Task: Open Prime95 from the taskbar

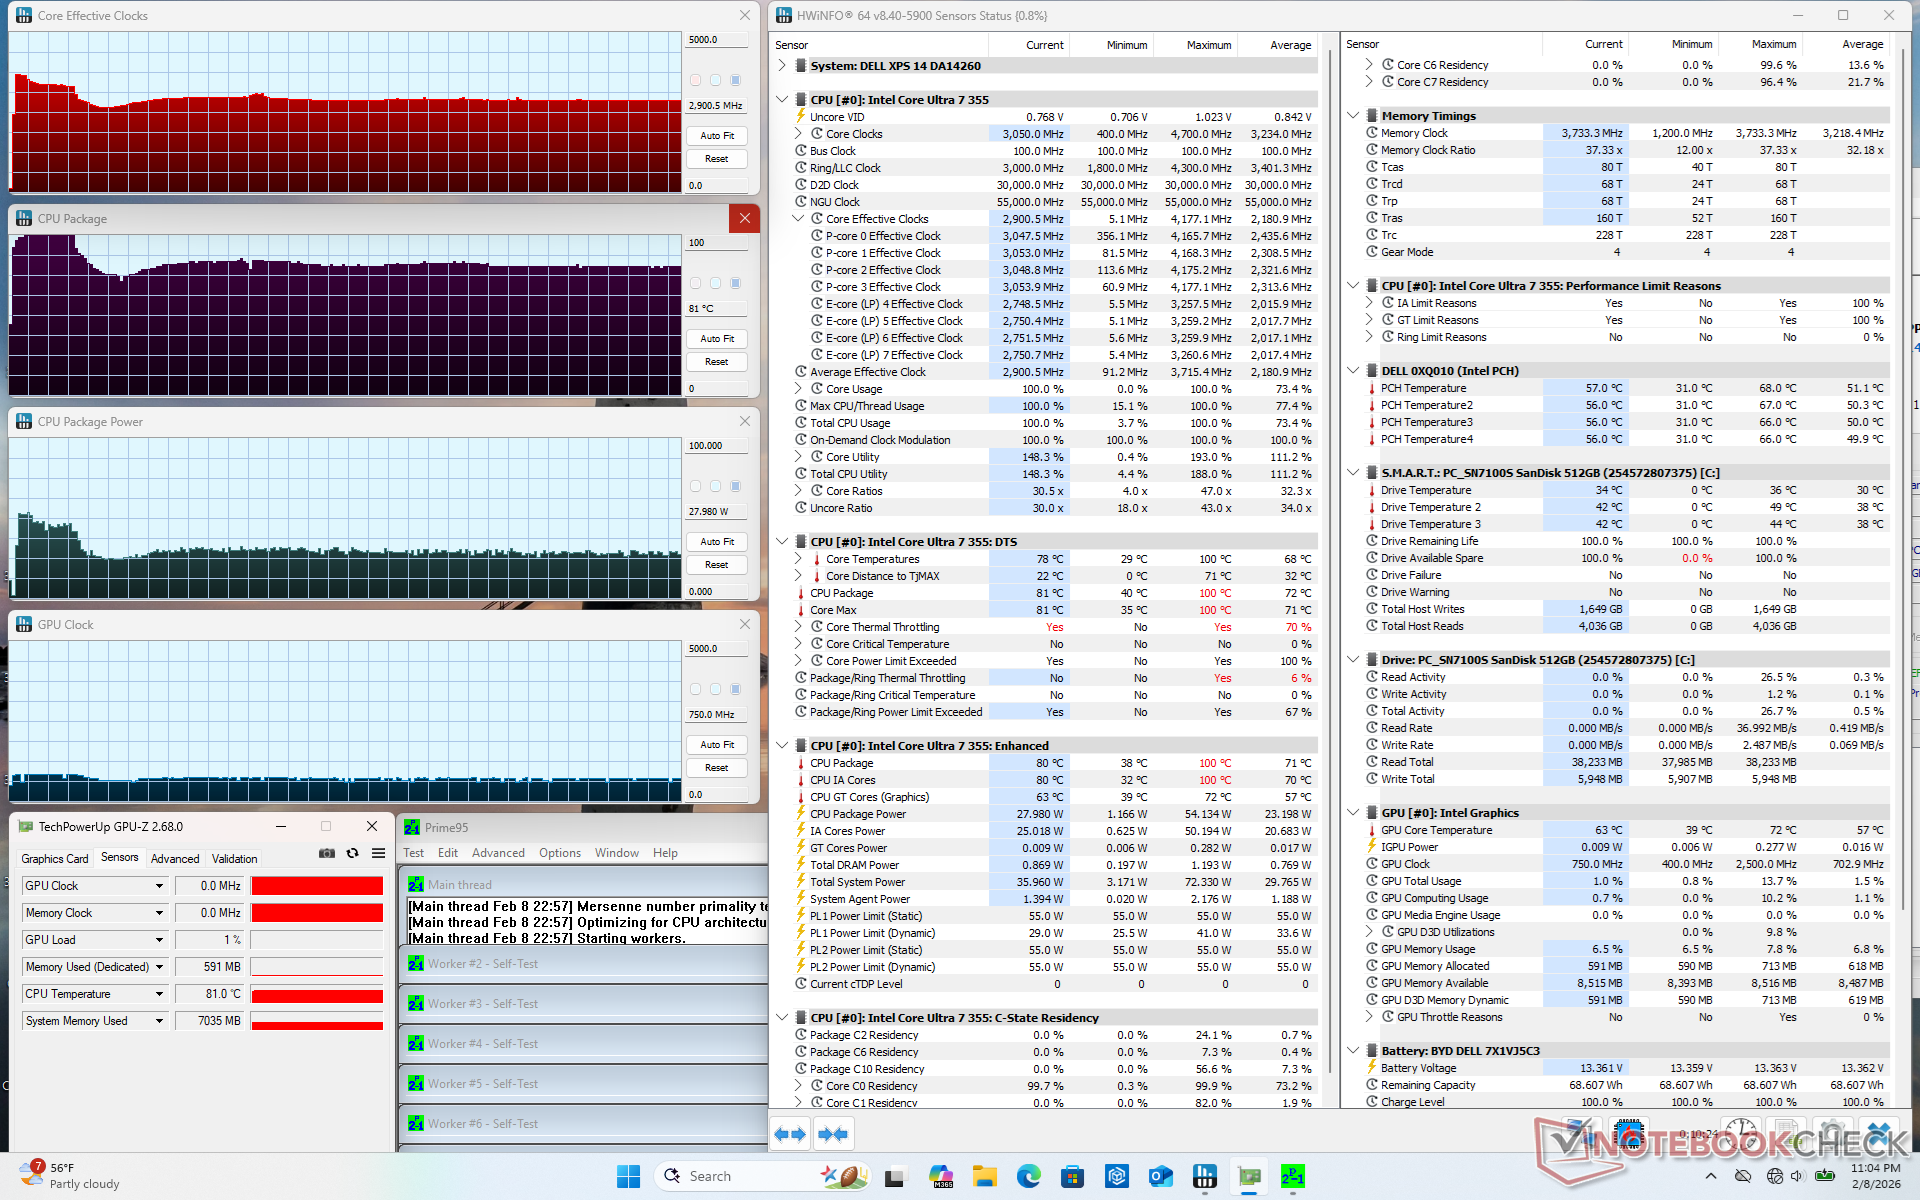Action: pyautogui.click(x=1293, y=1176)
